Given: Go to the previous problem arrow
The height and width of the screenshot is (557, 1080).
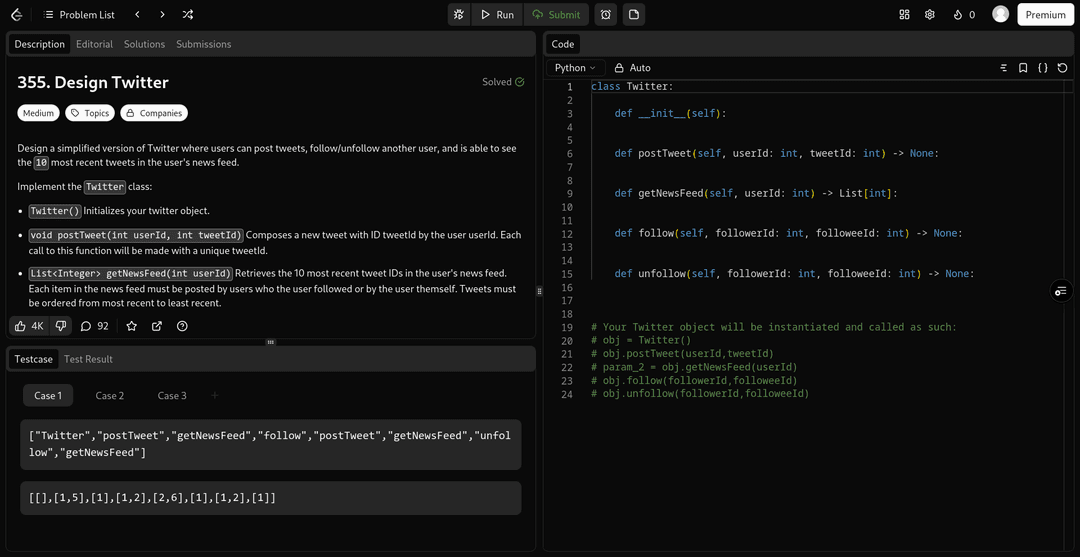Looking at the screenshot, I should (138, 14).
